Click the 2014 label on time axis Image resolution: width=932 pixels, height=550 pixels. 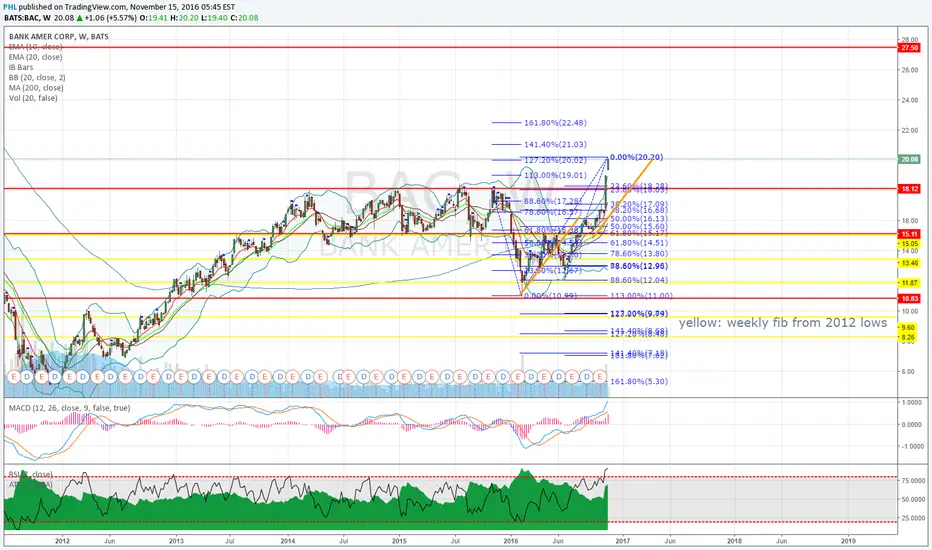click(x=288, y=541)
